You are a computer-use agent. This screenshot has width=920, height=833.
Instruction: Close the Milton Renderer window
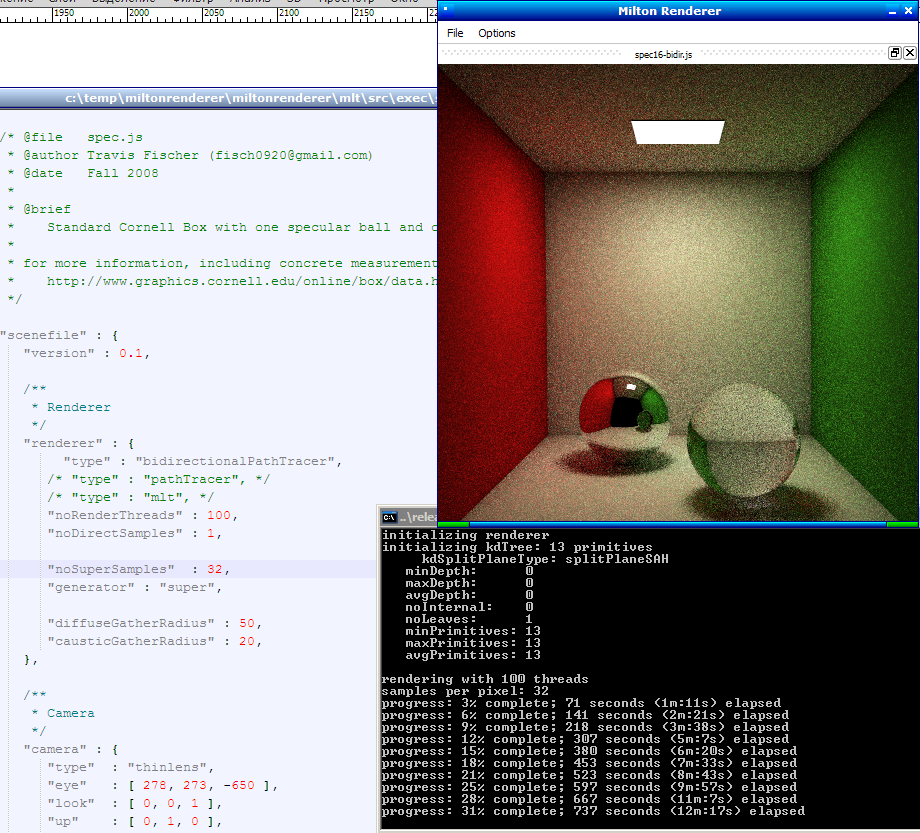coord(910,11)
